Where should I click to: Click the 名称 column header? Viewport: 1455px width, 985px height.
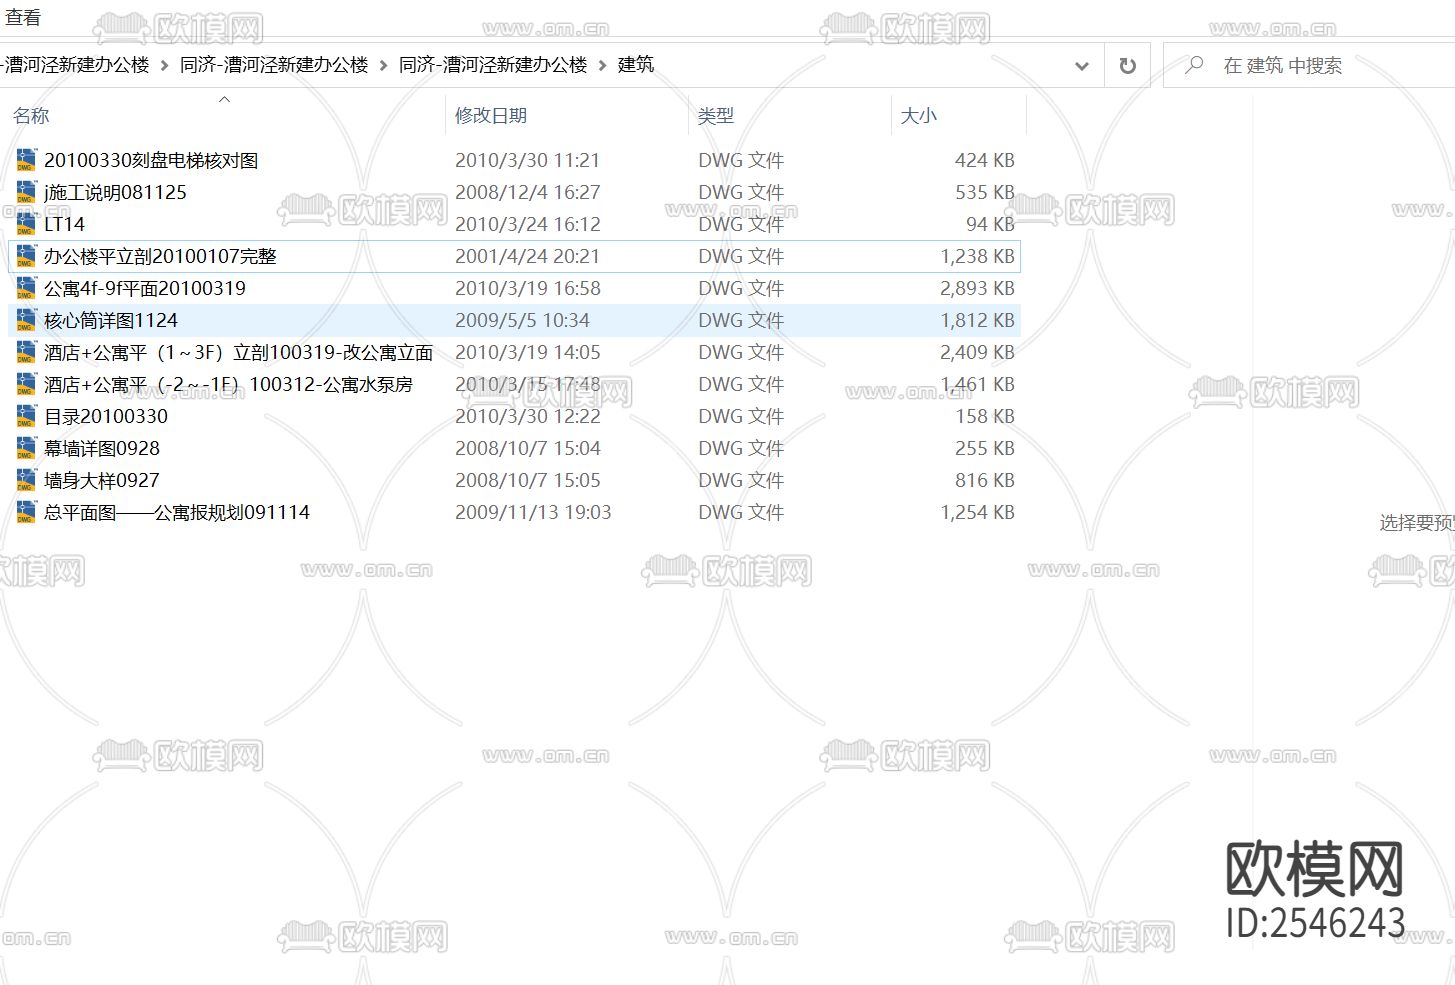(x=31, y=115)
